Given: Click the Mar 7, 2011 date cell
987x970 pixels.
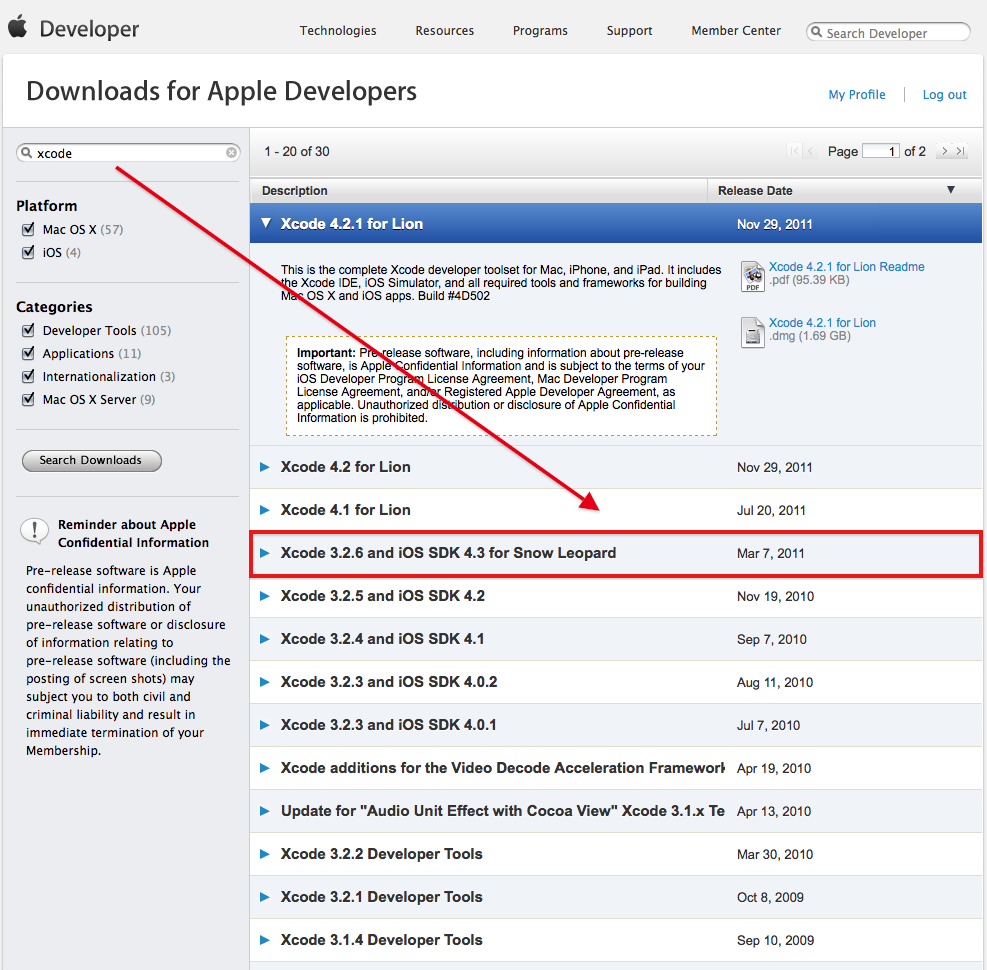Looking at the screenshot, I should pos(770,553).
